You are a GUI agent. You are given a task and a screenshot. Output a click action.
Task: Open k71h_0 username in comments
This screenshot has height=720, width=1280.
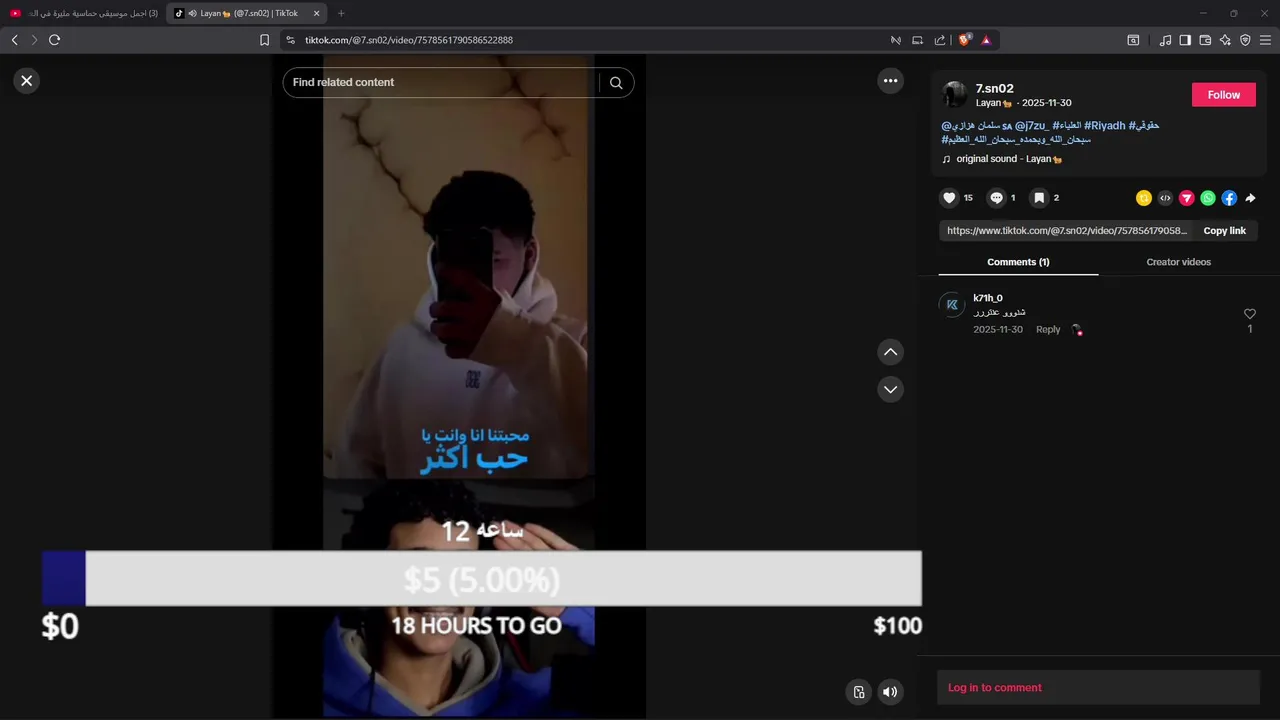pos(988,298)
